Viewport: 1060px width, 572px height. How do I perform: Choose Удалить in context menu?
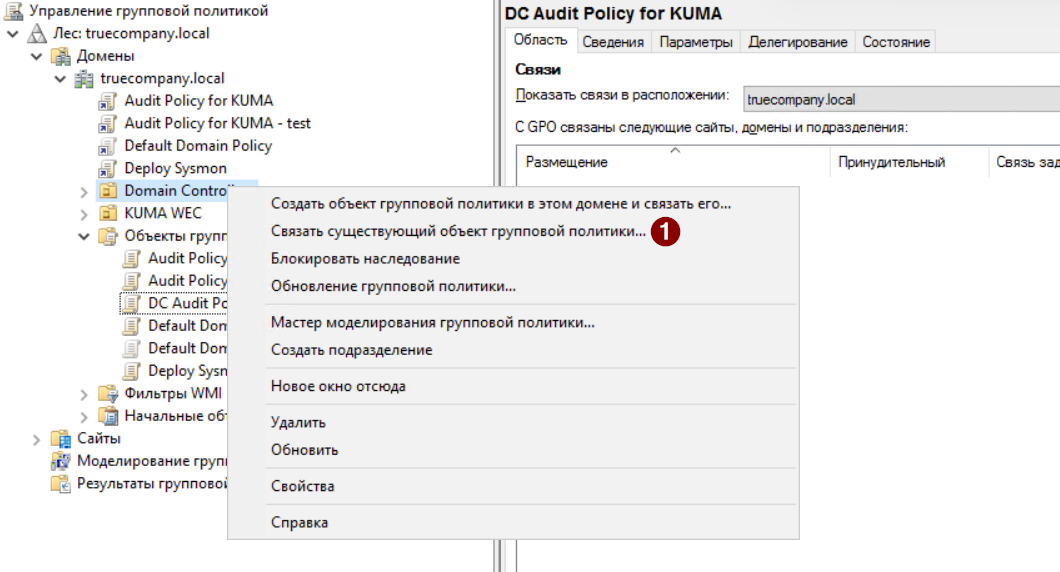[x=298, y=423]
